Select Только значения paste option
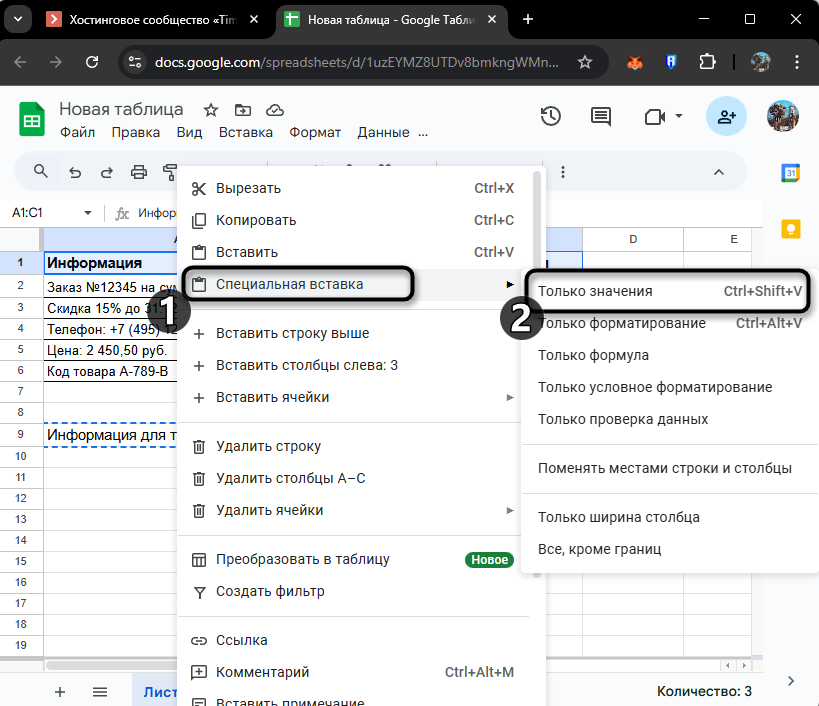Image resolution: width=819 pixels, height=706 pixels. click(670, 291)
